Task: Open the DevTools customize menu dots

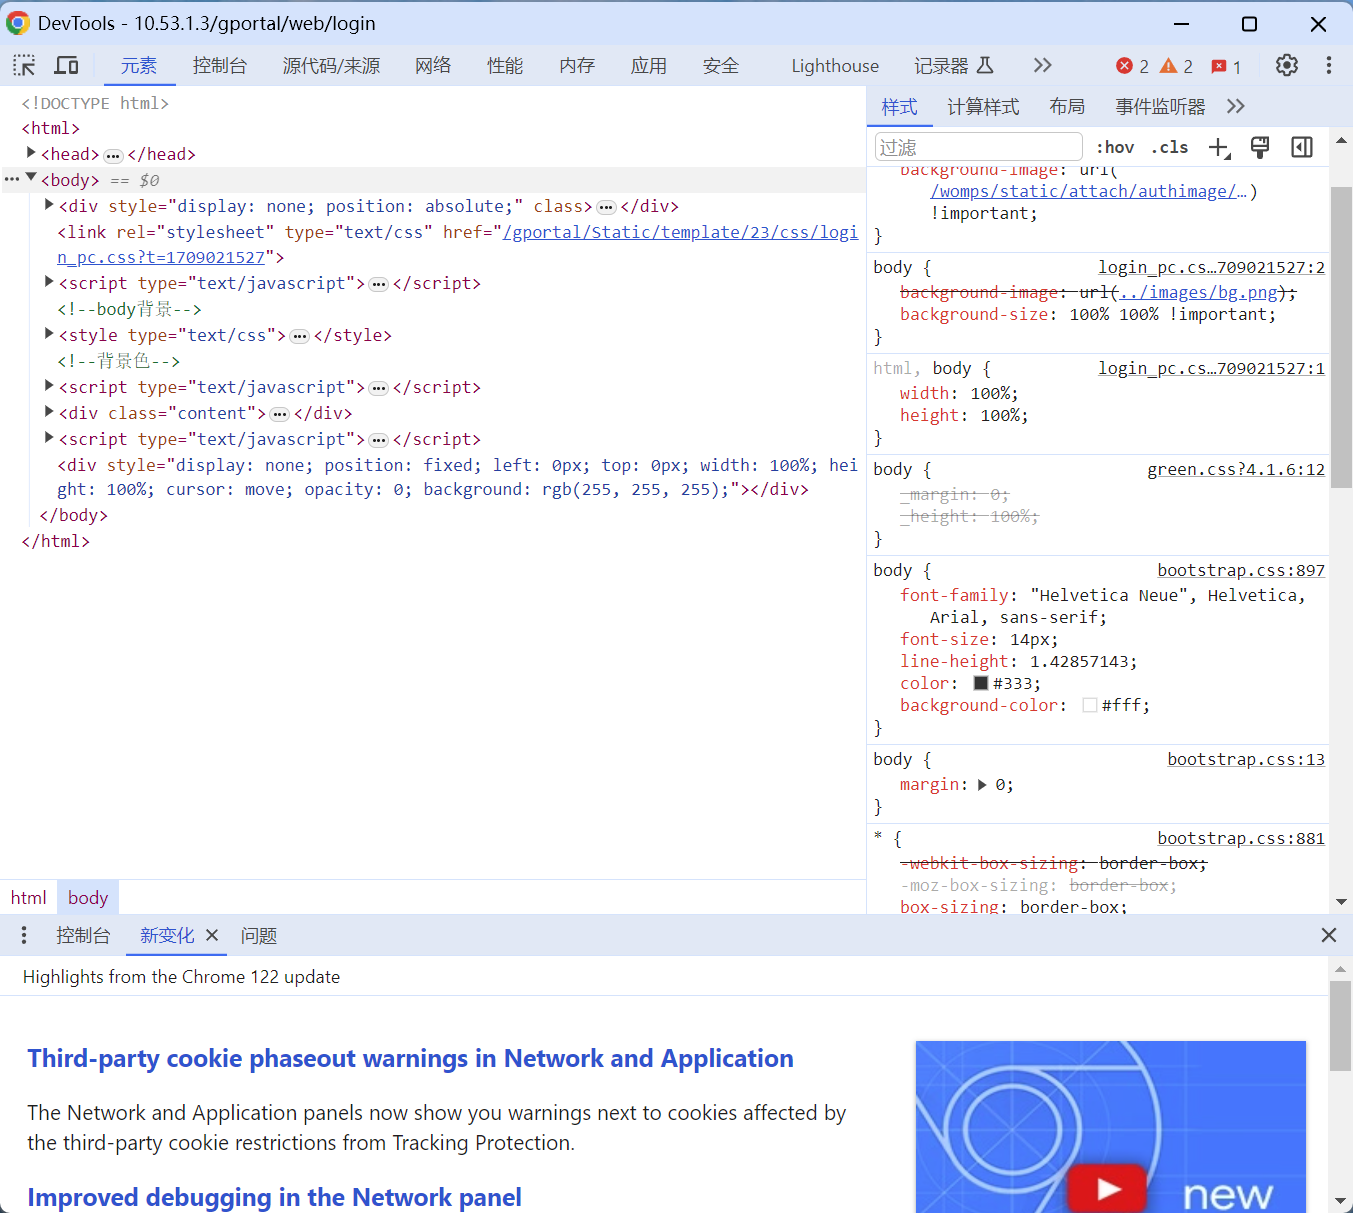Action: (1328, 66)
